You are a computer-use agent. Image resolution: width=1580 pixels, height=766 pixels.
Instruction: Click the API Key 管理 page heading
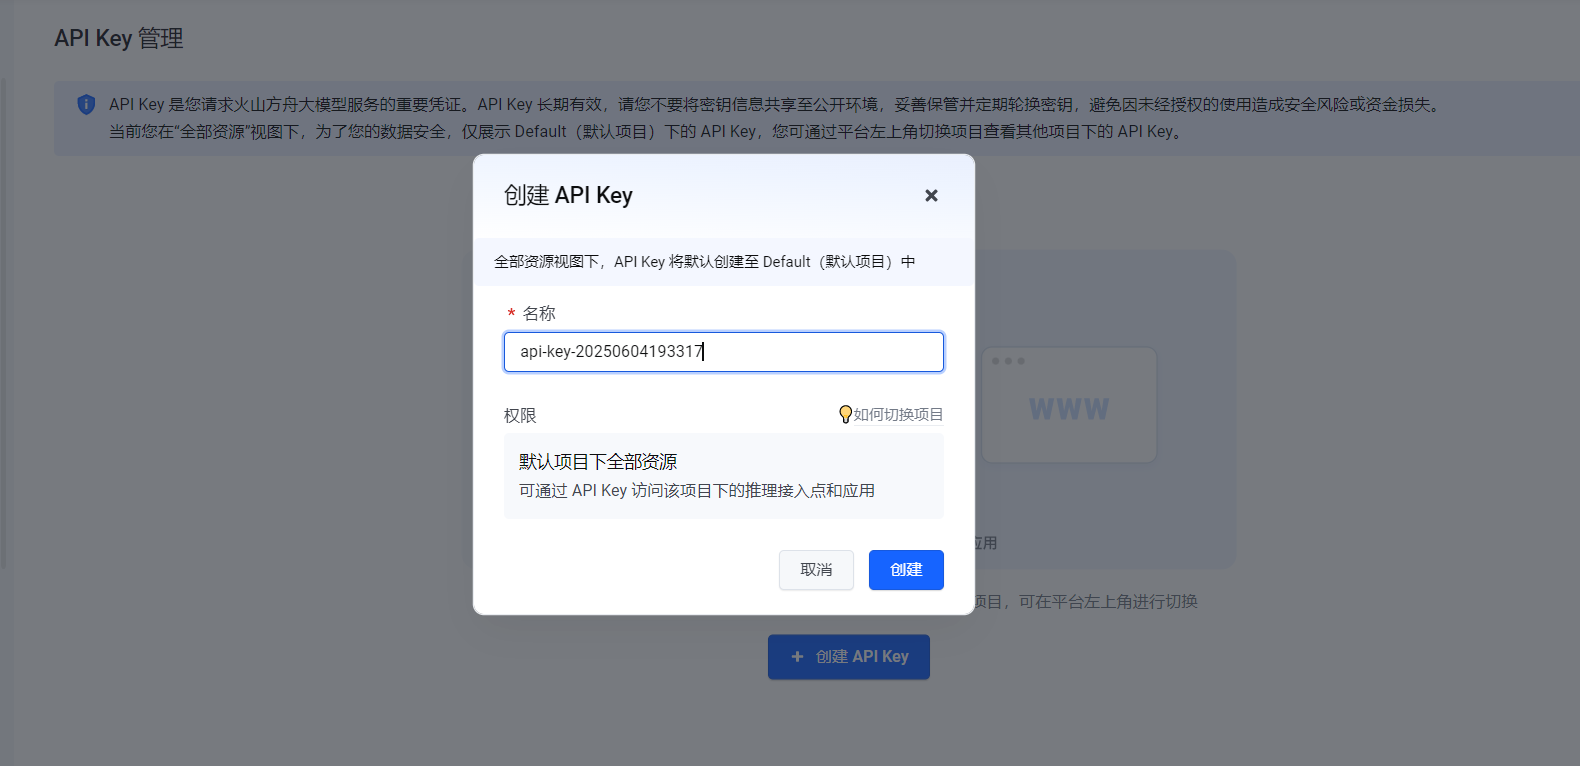119,38
